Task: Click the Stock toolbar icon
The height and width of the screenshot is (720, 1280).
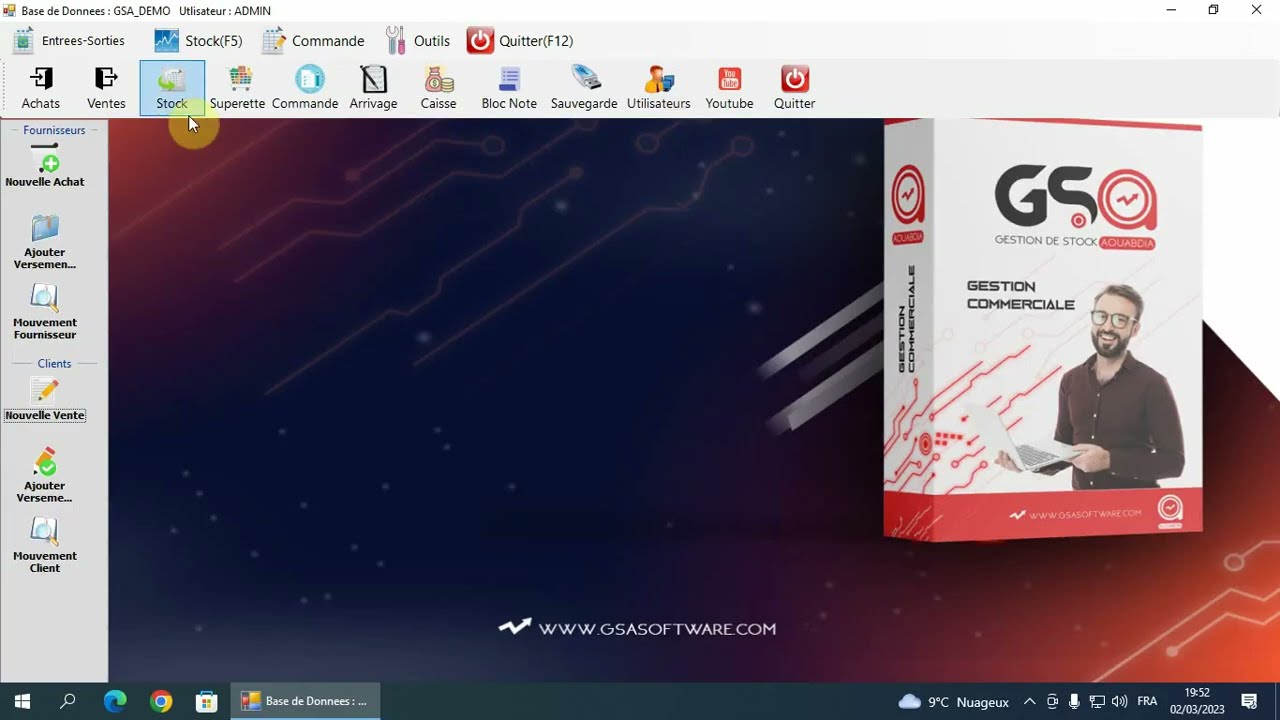Action: click(x=172, y=88)
